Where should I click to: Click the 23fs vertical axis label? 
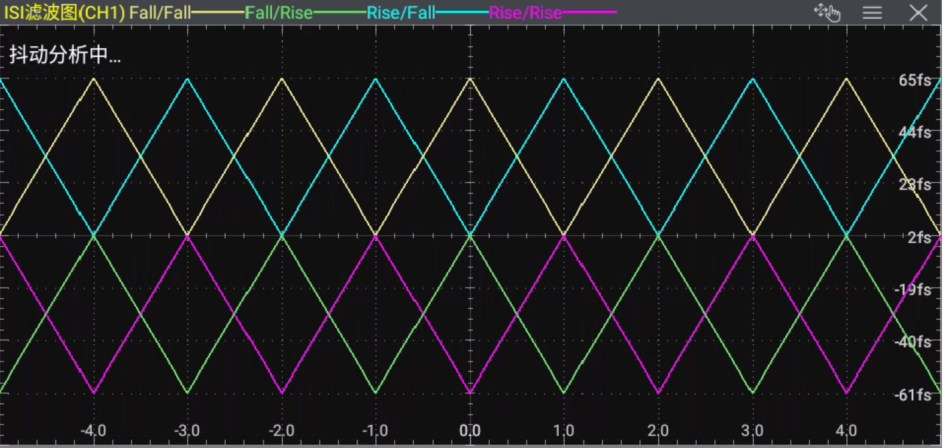point(915,184)
